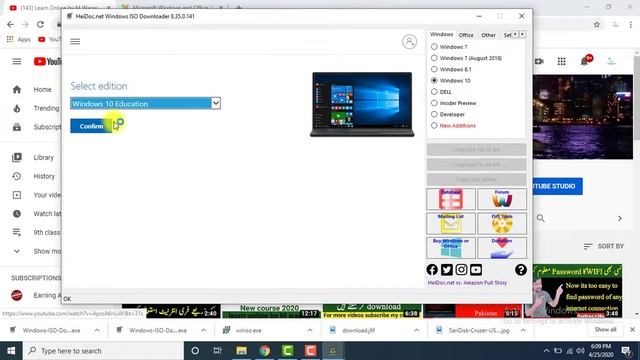Open the hamburger menu in ISO Downloader
Image resolution: width=640 pixels, height=360 pixels.
click(75, 41)
